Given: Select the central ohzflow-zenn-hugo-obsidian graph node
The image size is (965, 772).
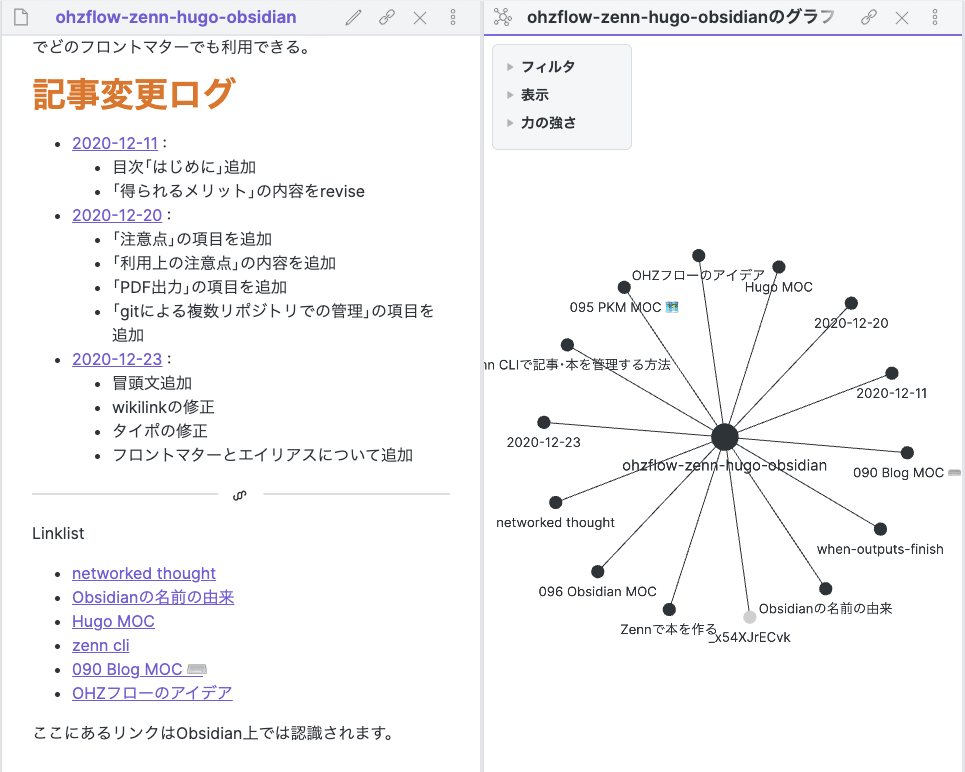Looking at the screenshot, I should (x=725, y=437).
